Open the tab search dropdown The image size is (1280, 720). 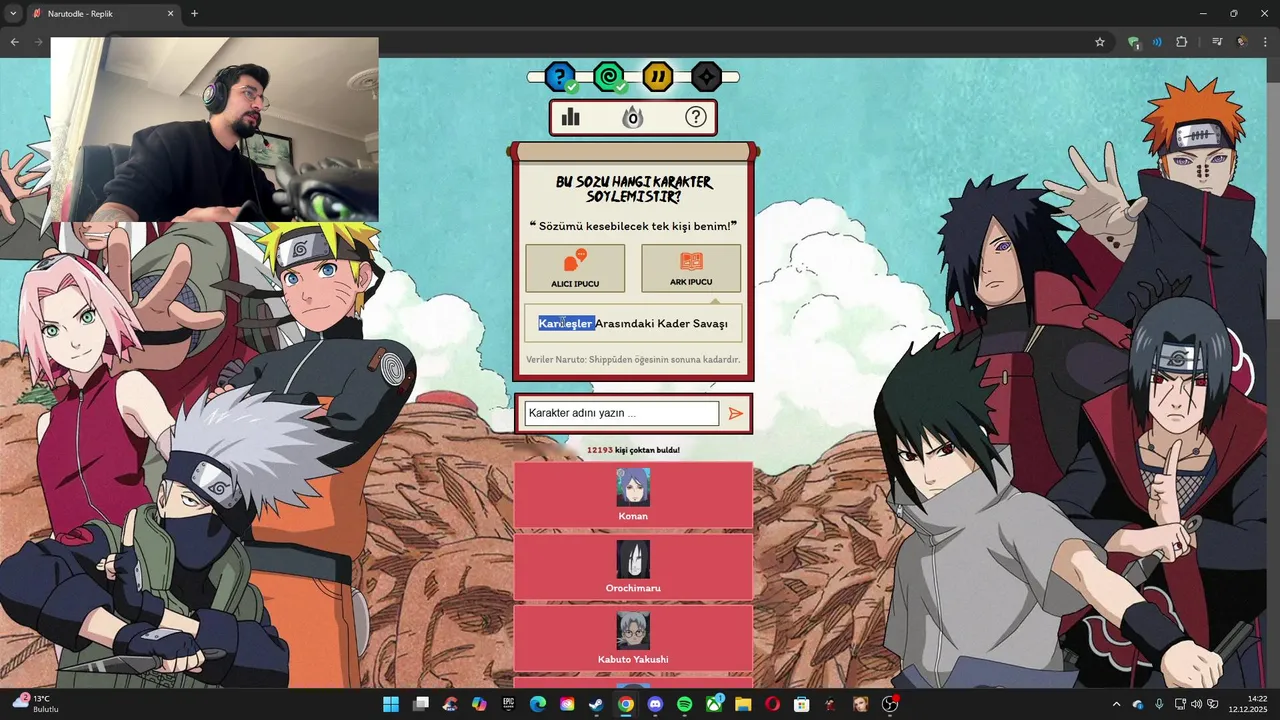click(x=13, y=14)
